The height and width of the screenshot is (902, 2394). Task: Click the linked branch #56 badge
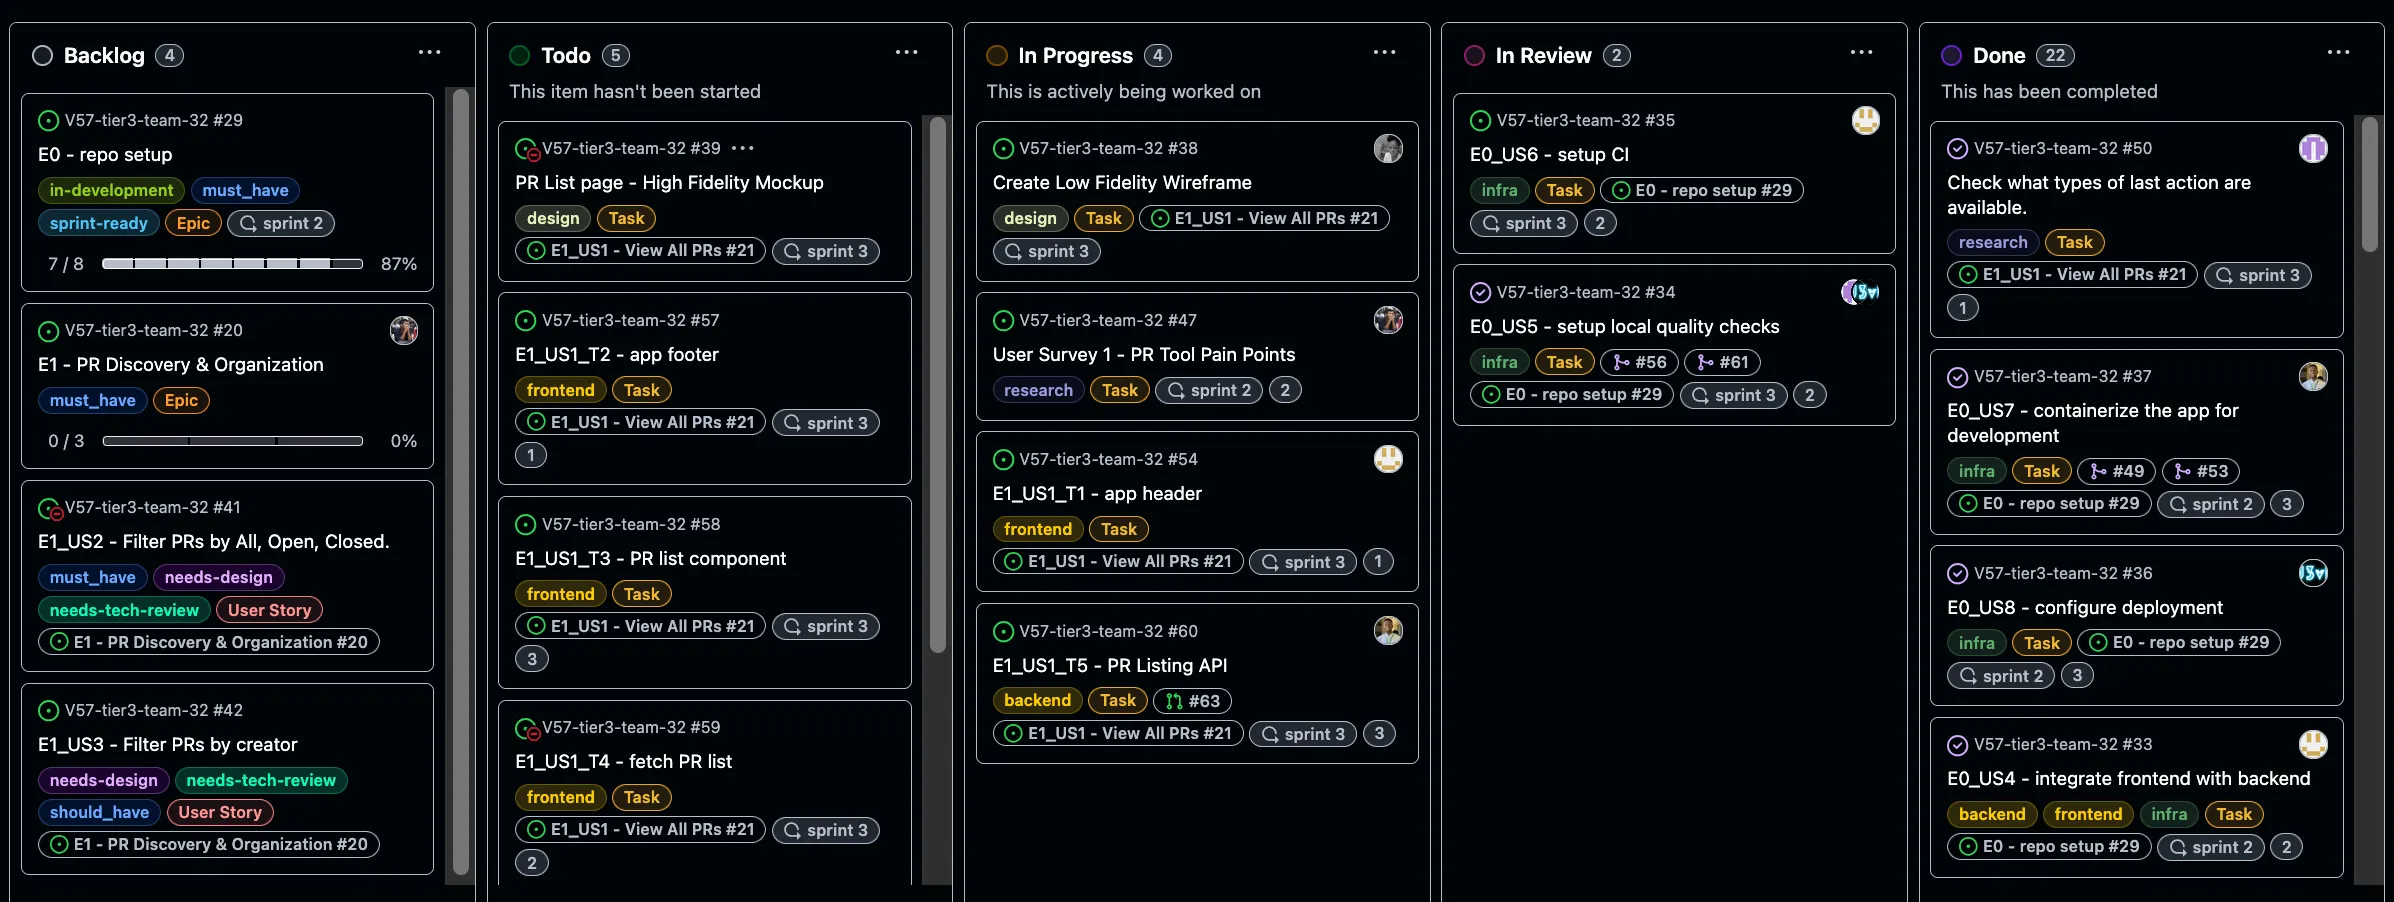point(1639,362)
